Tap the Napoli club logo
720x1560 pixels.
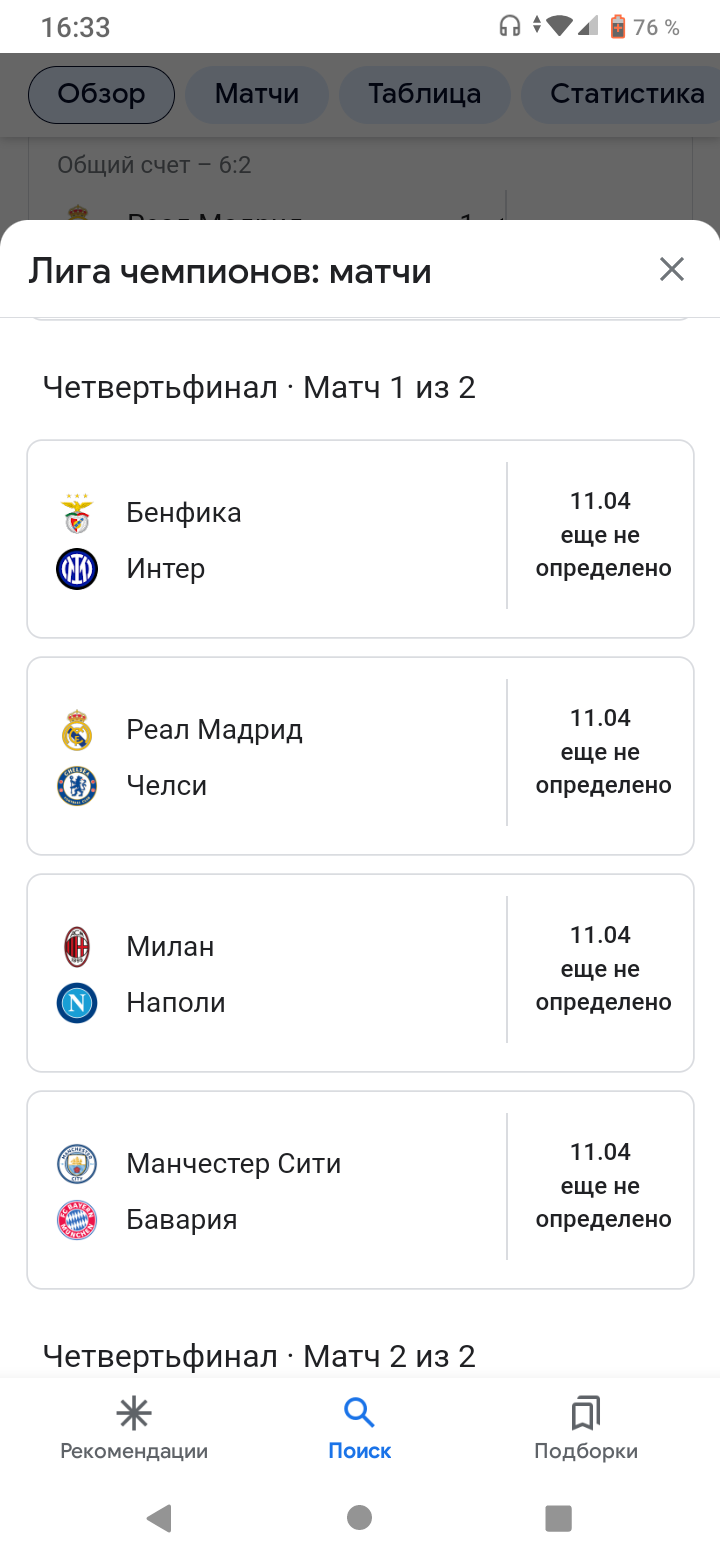[x=77, y=1003]
